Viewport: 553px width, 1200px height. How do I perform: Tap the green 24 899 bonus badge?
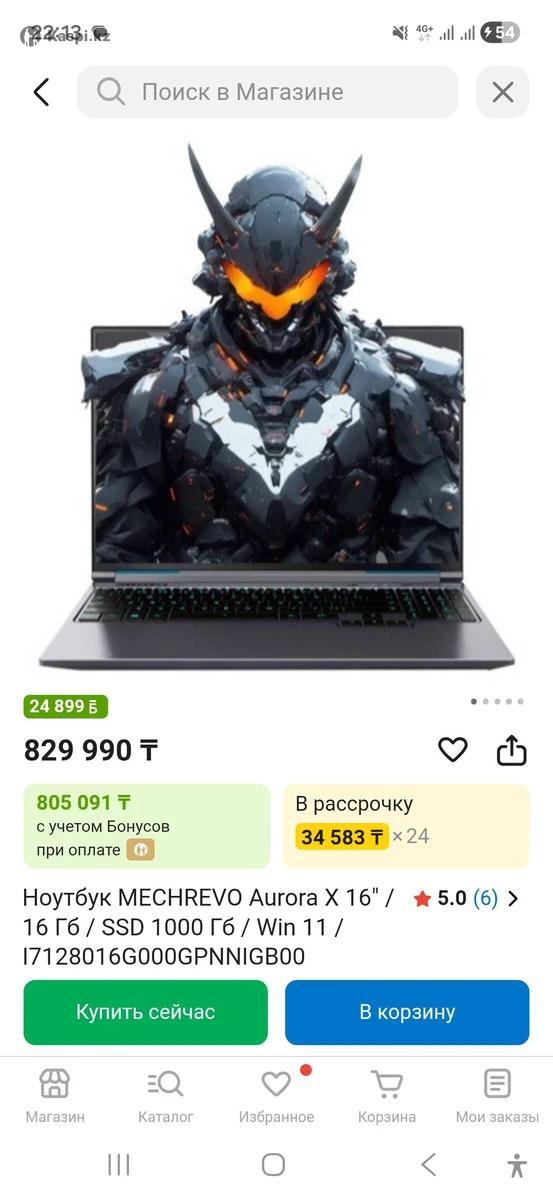pos(65,706)
